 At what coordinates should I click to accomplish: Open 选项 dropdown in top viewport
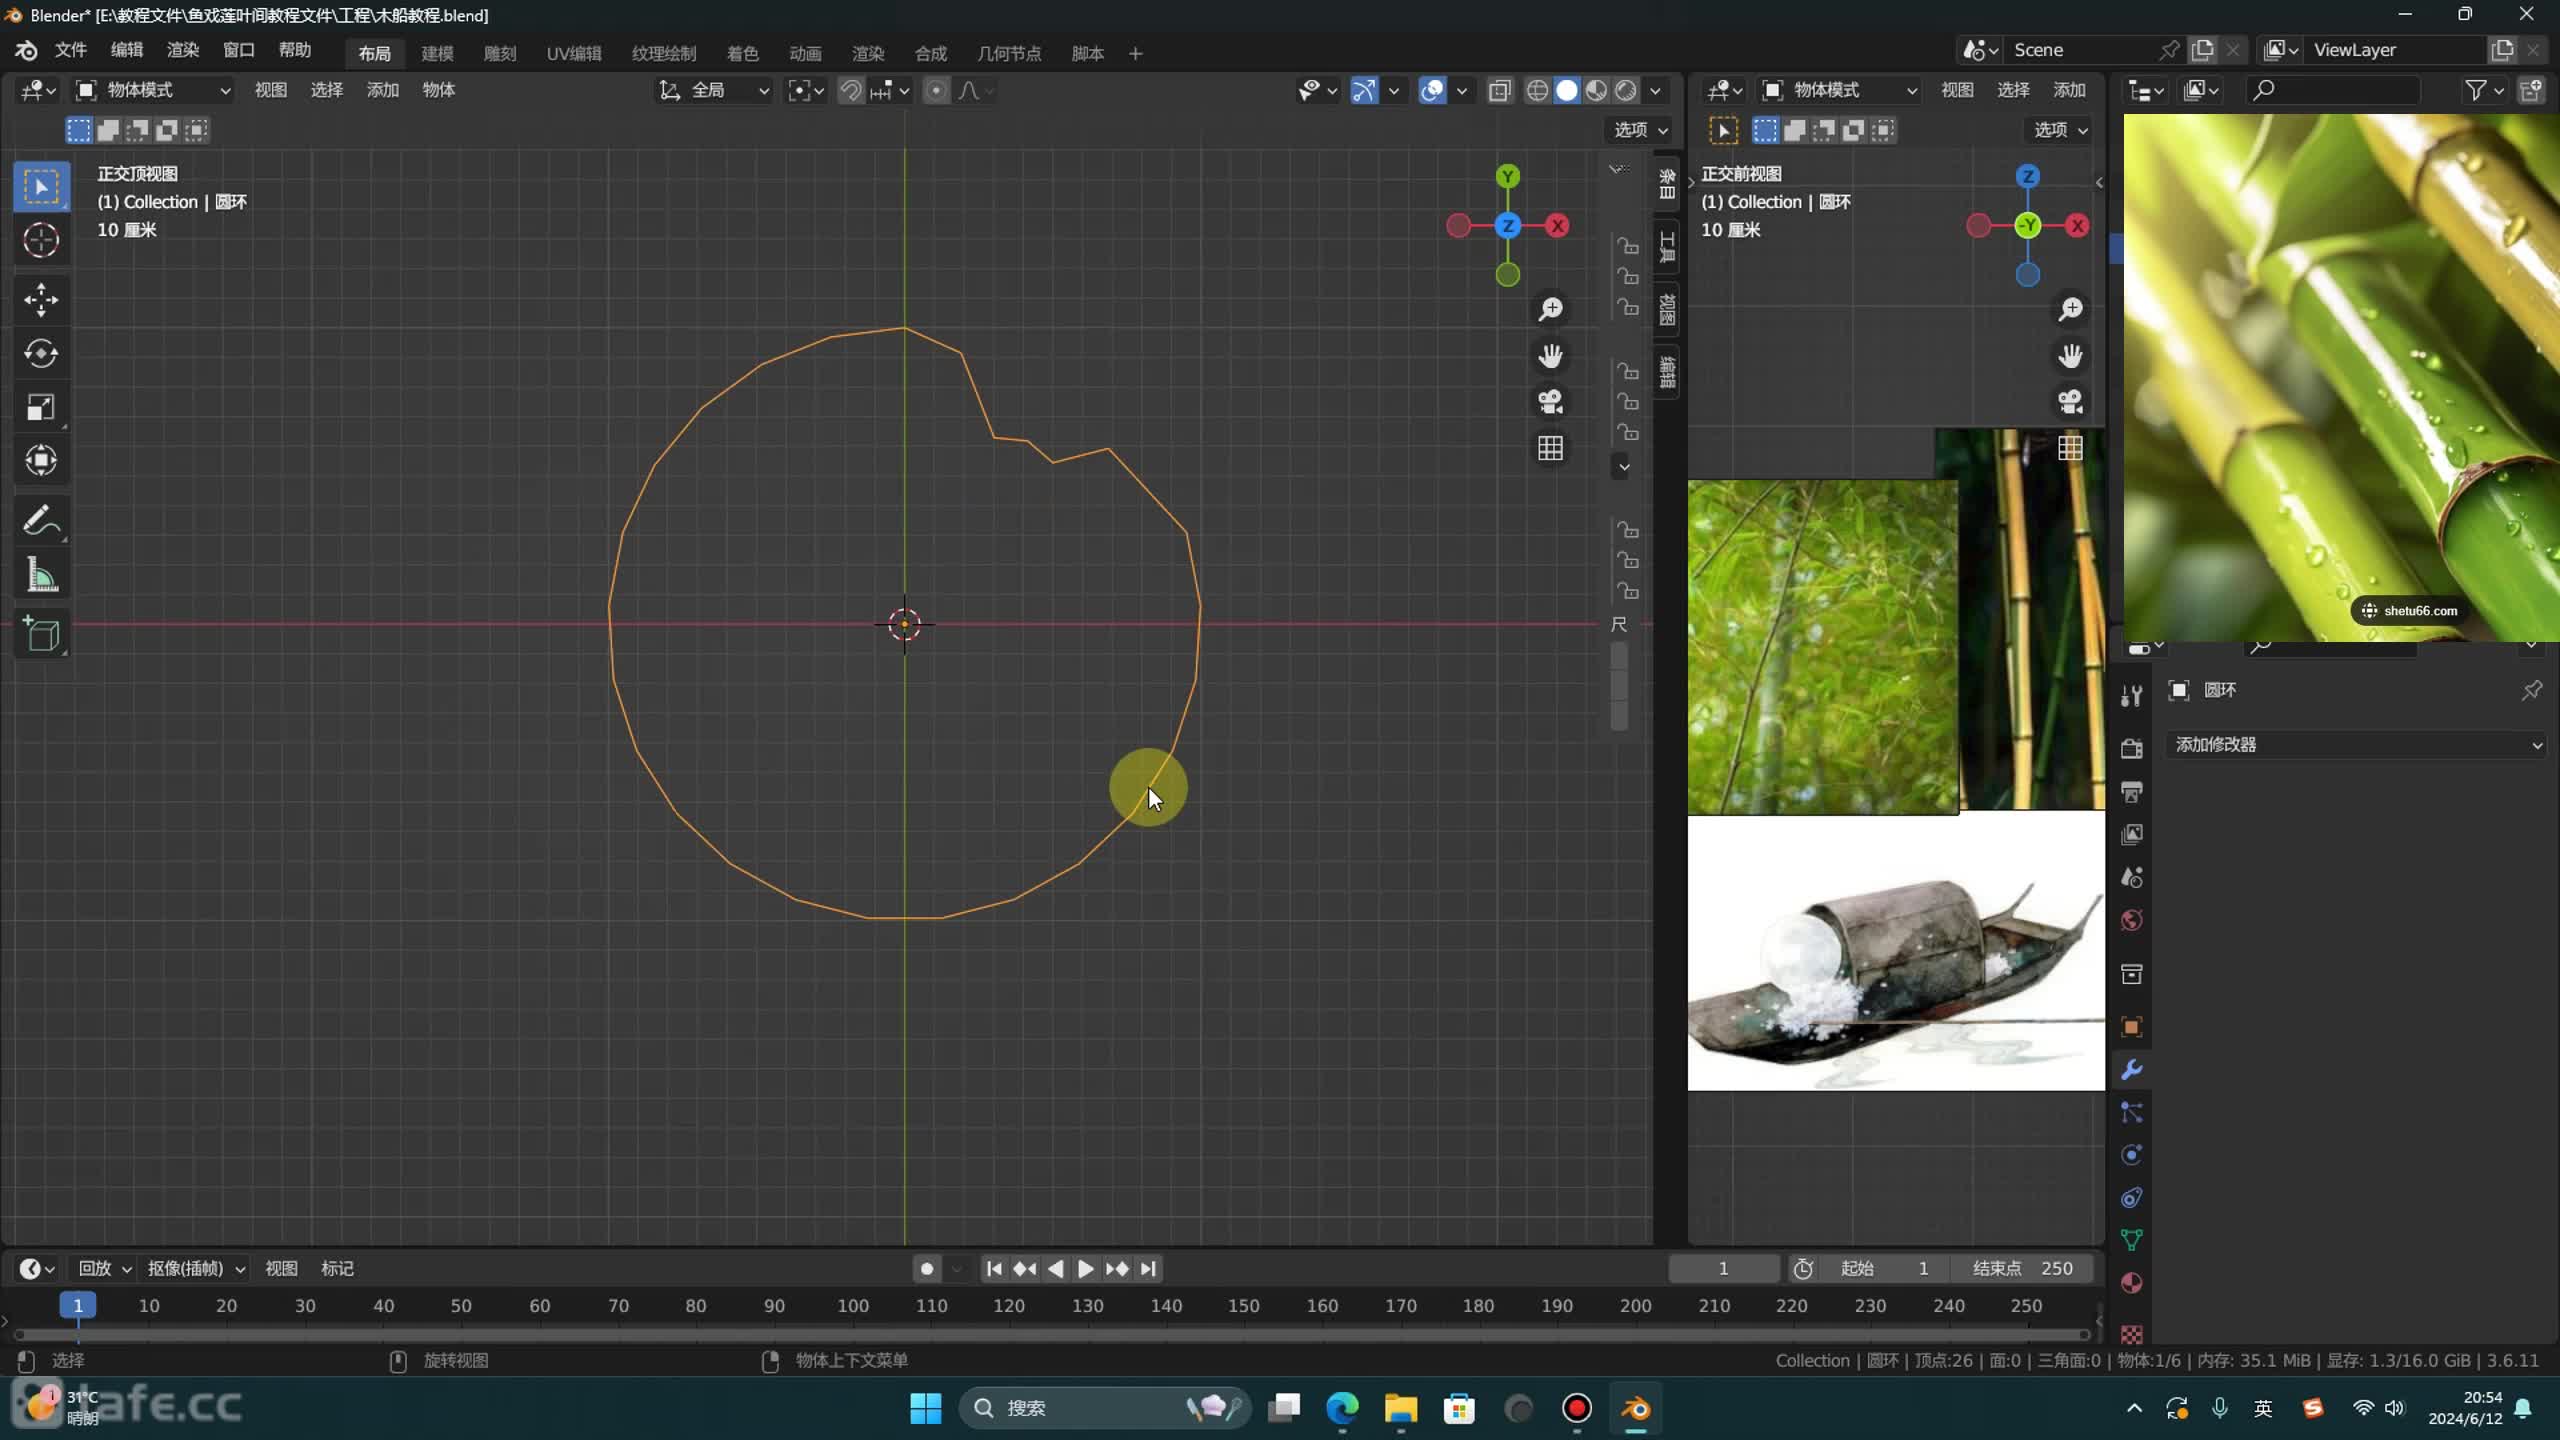point(1640,129)
